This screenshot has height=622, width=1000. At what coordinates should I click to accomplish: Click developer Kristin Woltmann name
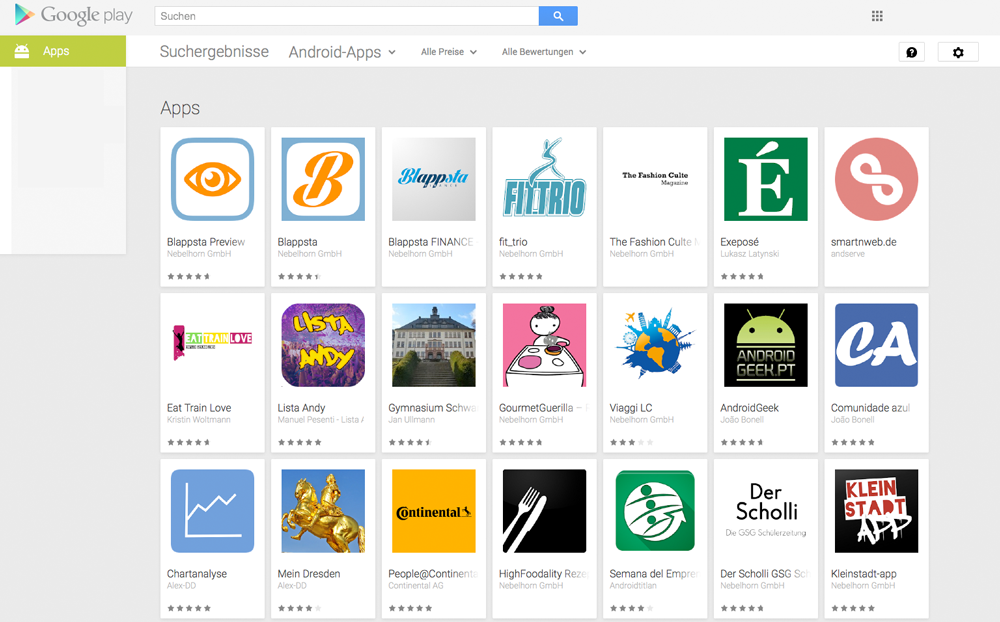pos(198,420)
